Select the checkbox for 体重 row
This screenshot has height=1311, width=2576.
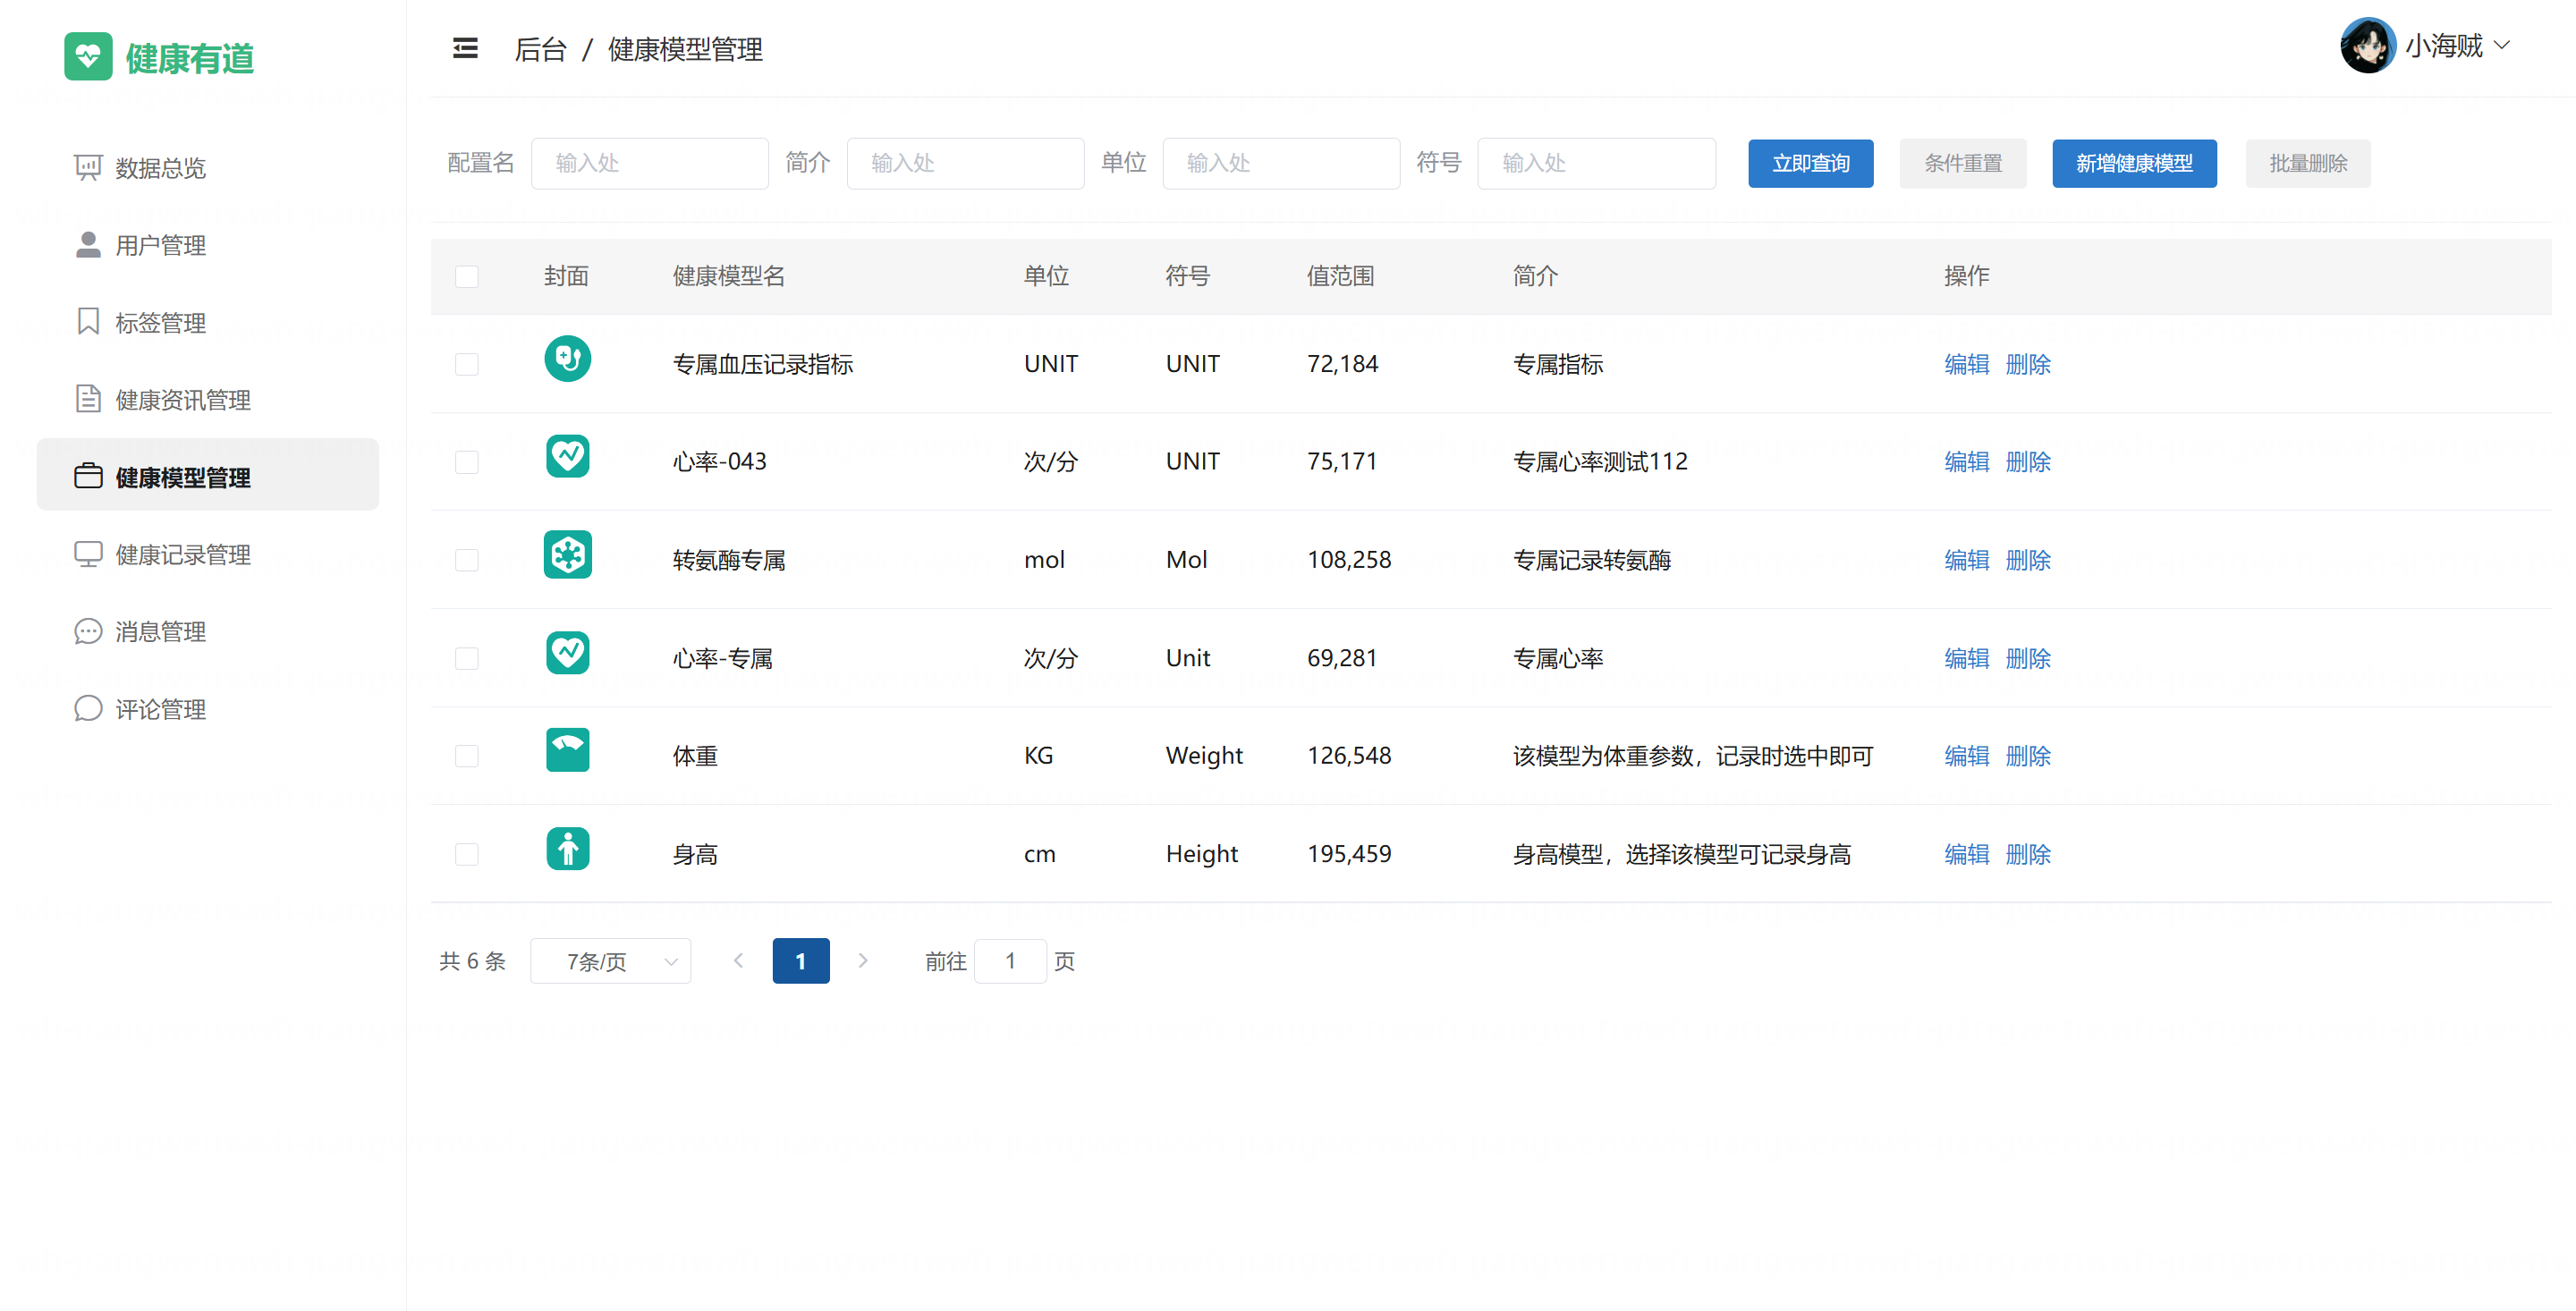coord(466,756)
